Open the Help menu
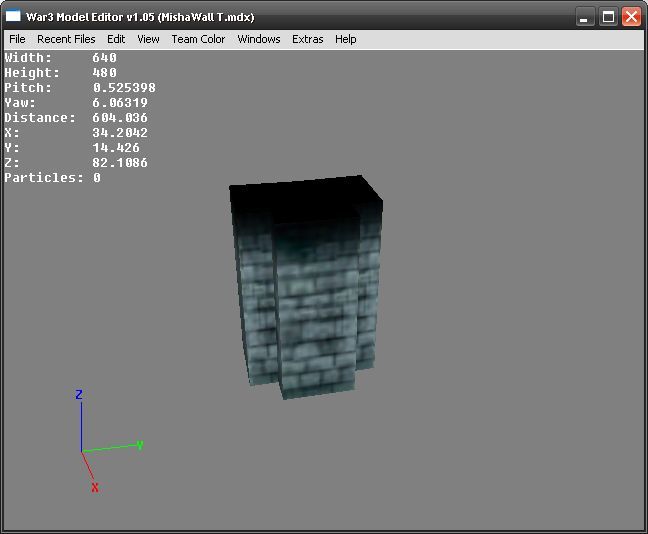Image resolution: width=648 pixels, height=534 pixels. point(345,39)
